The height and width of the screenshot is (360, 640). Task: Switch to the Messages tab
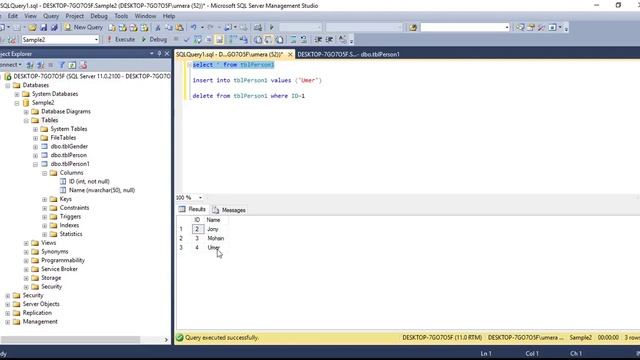(229, 210)
